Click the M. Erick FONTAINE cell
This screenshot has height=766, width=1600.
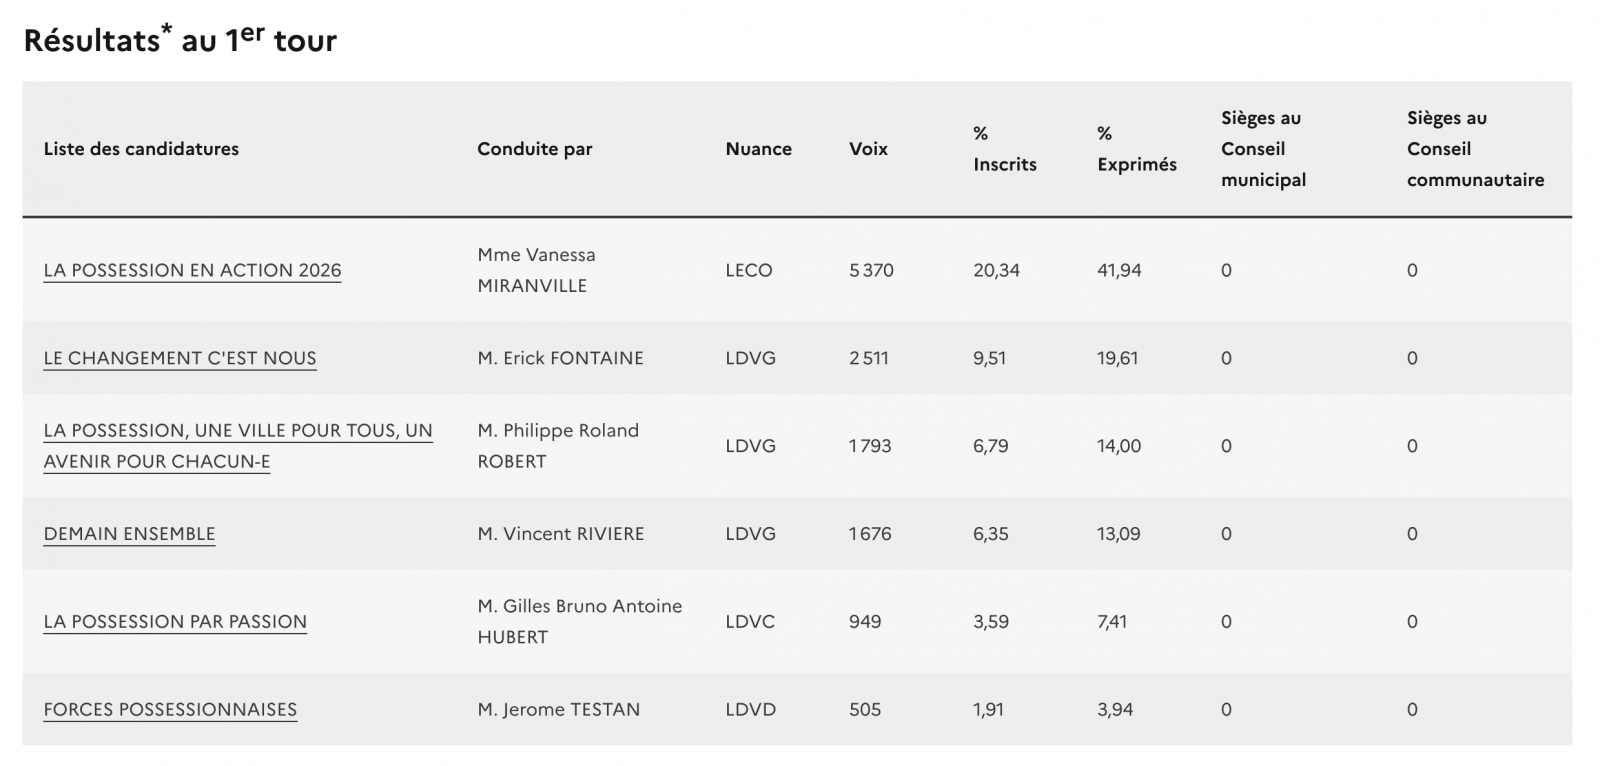pyautogui.click(x=560, y=358)
